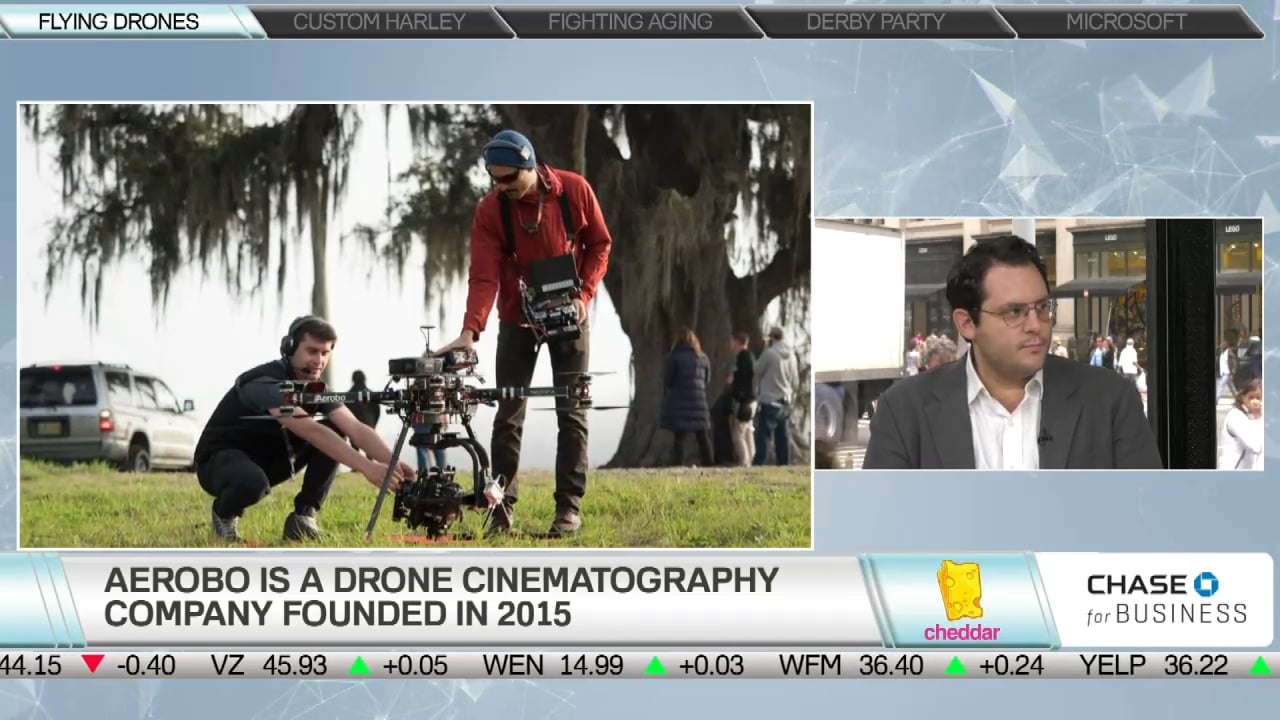The image size is (1280, 720).
Task: Click the green up arrow beside +0.03
Action: (655, 665)
